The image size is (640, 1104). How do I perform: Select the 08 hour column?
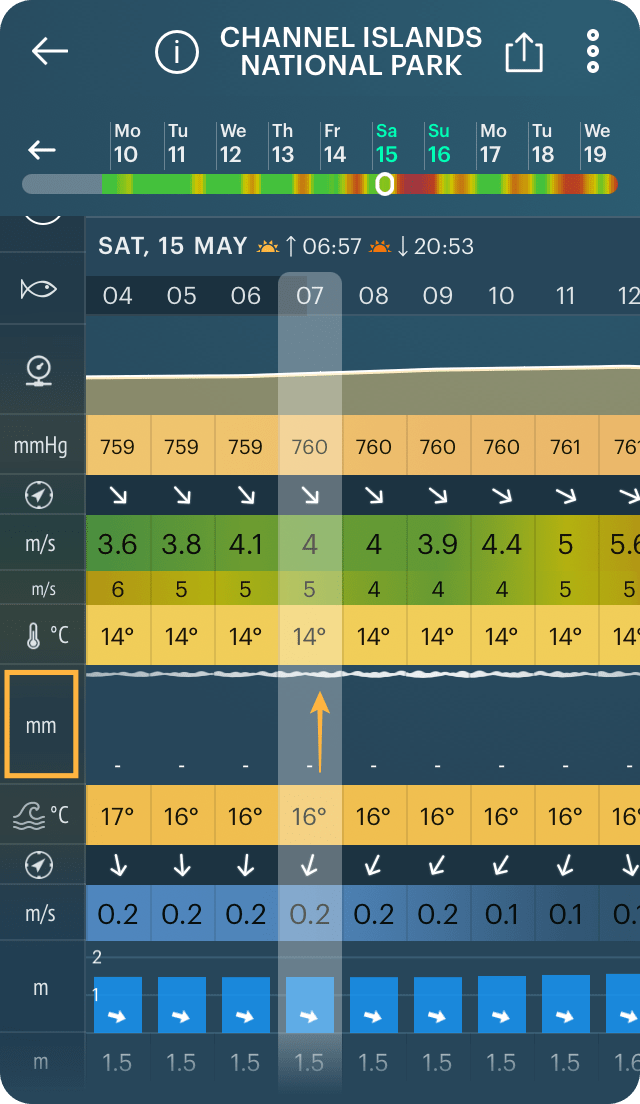click(x=373, y=295)
